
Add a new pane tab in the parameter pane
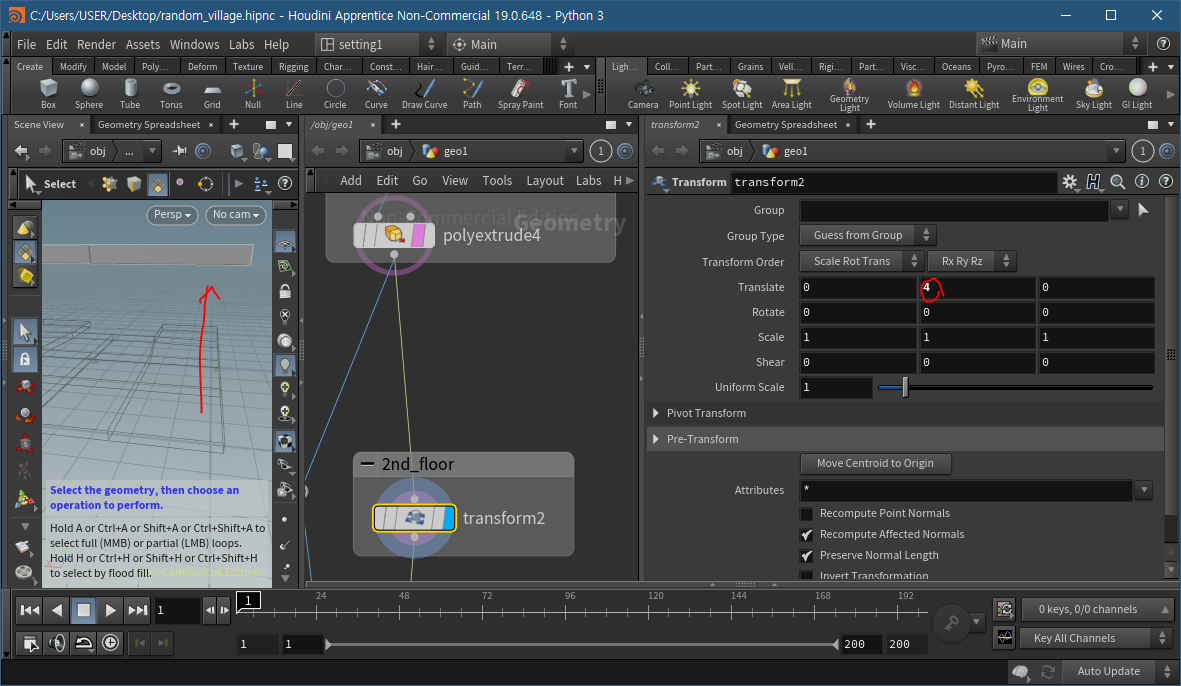[x=871, y=124]
